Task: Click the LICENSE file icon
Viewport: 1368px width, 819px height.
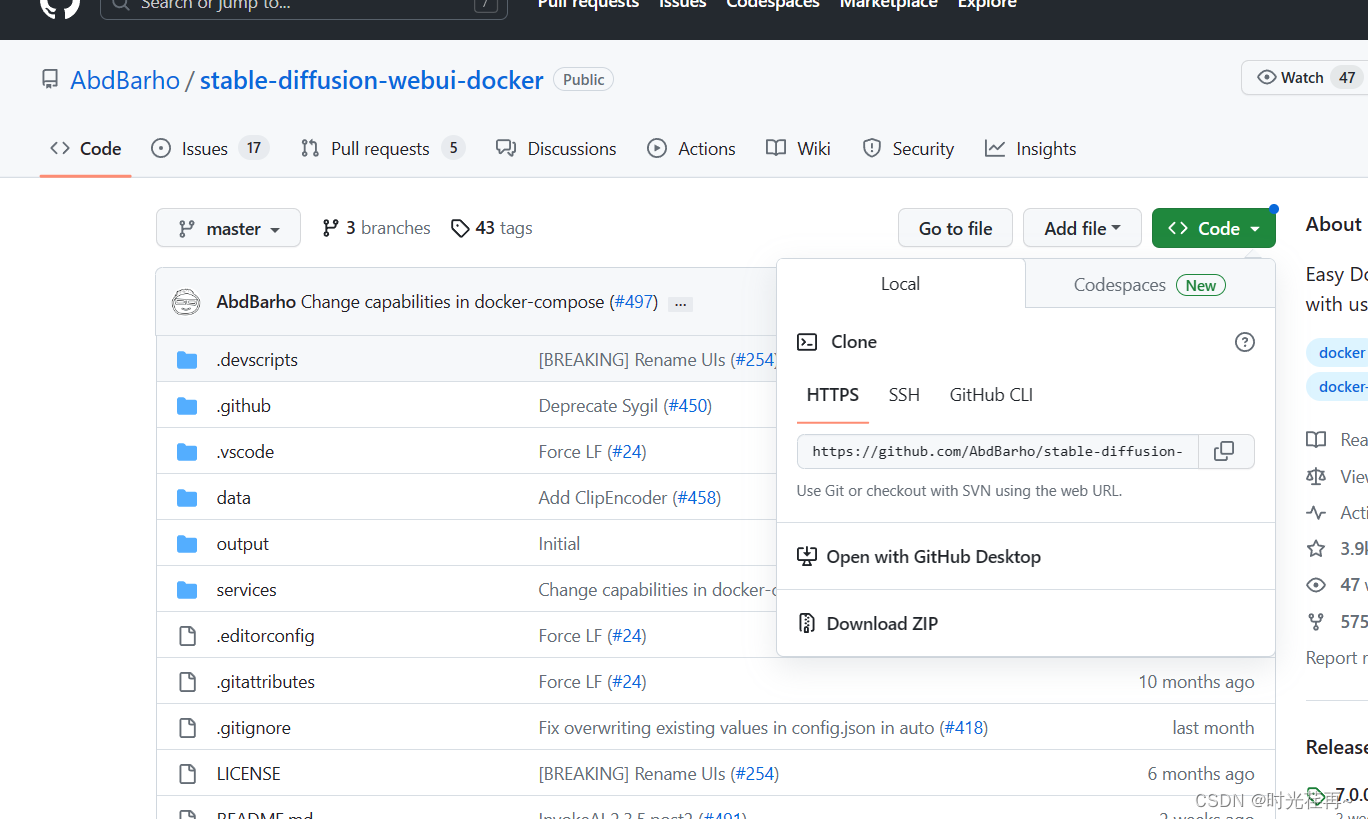Action: [x=187, y=774]
